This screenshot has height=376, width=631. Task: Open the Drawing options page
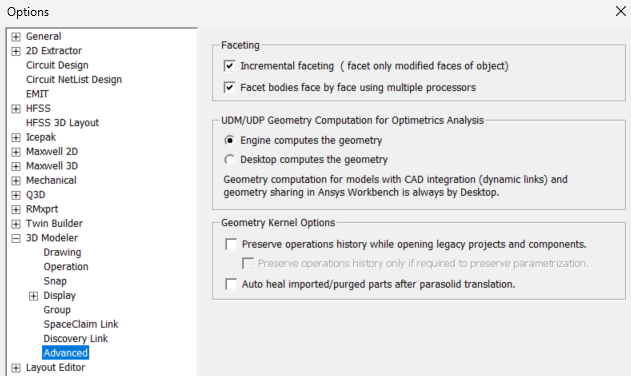tap(62, 252)
